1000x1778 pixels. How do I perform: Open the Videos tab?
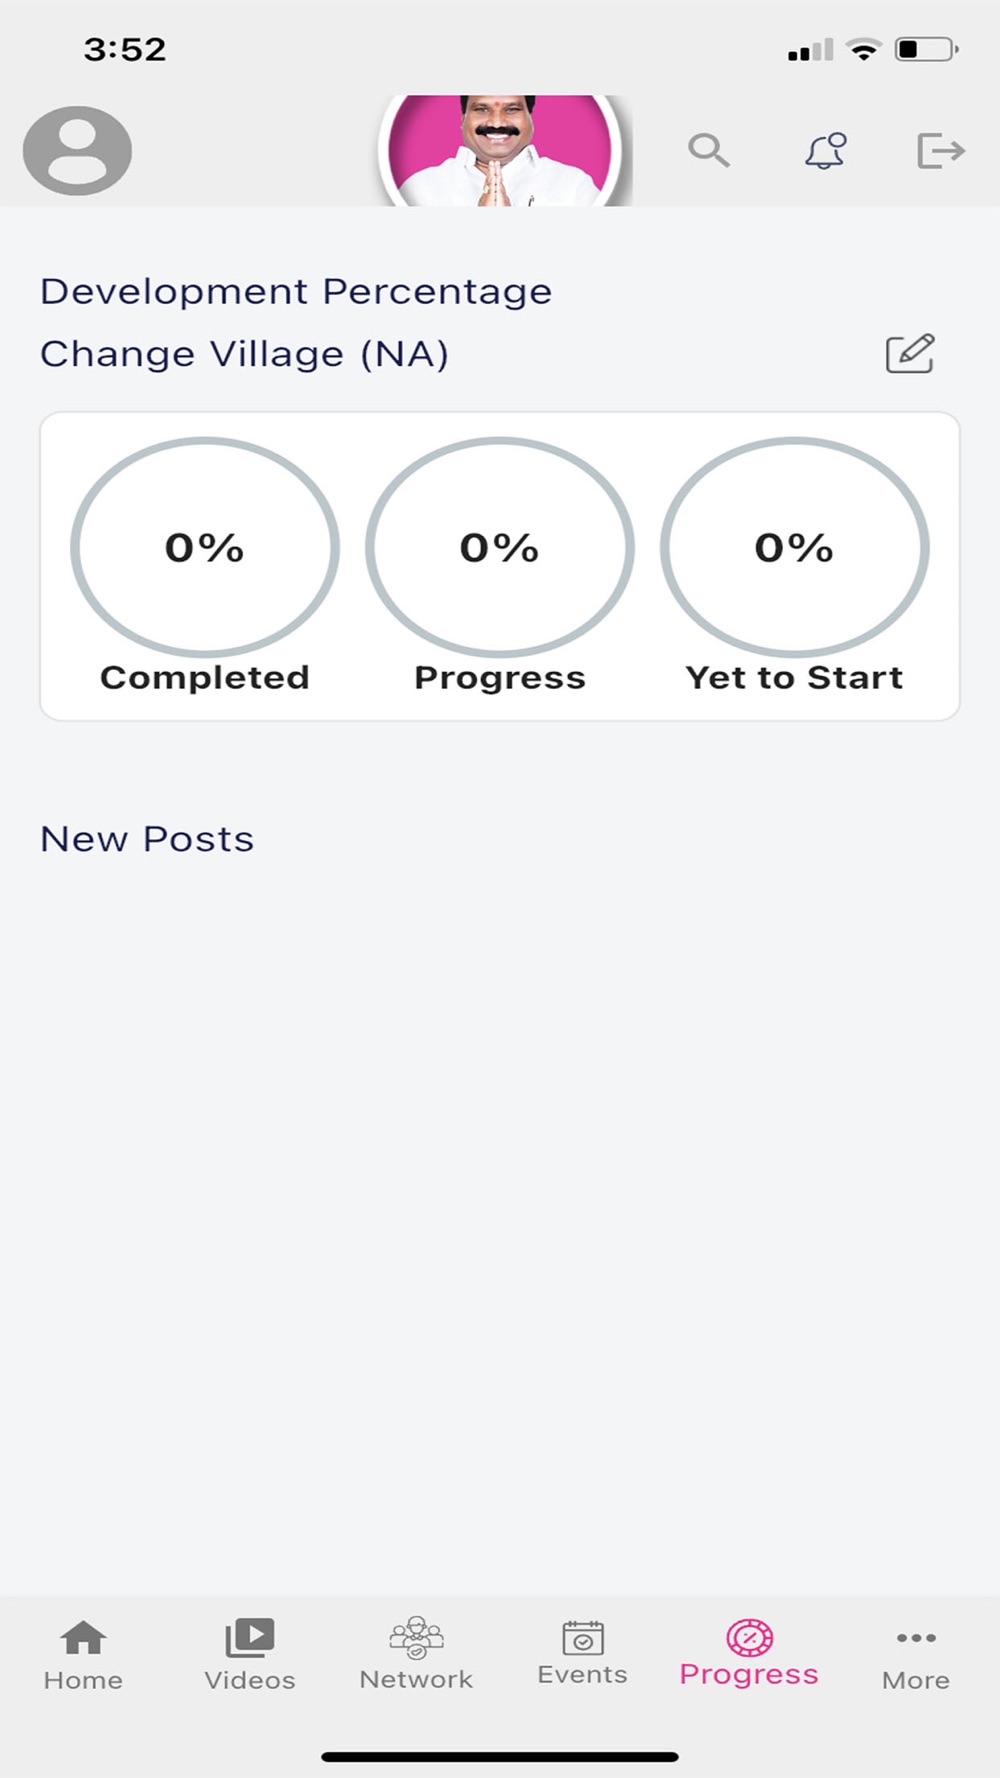pos(250,1655)
